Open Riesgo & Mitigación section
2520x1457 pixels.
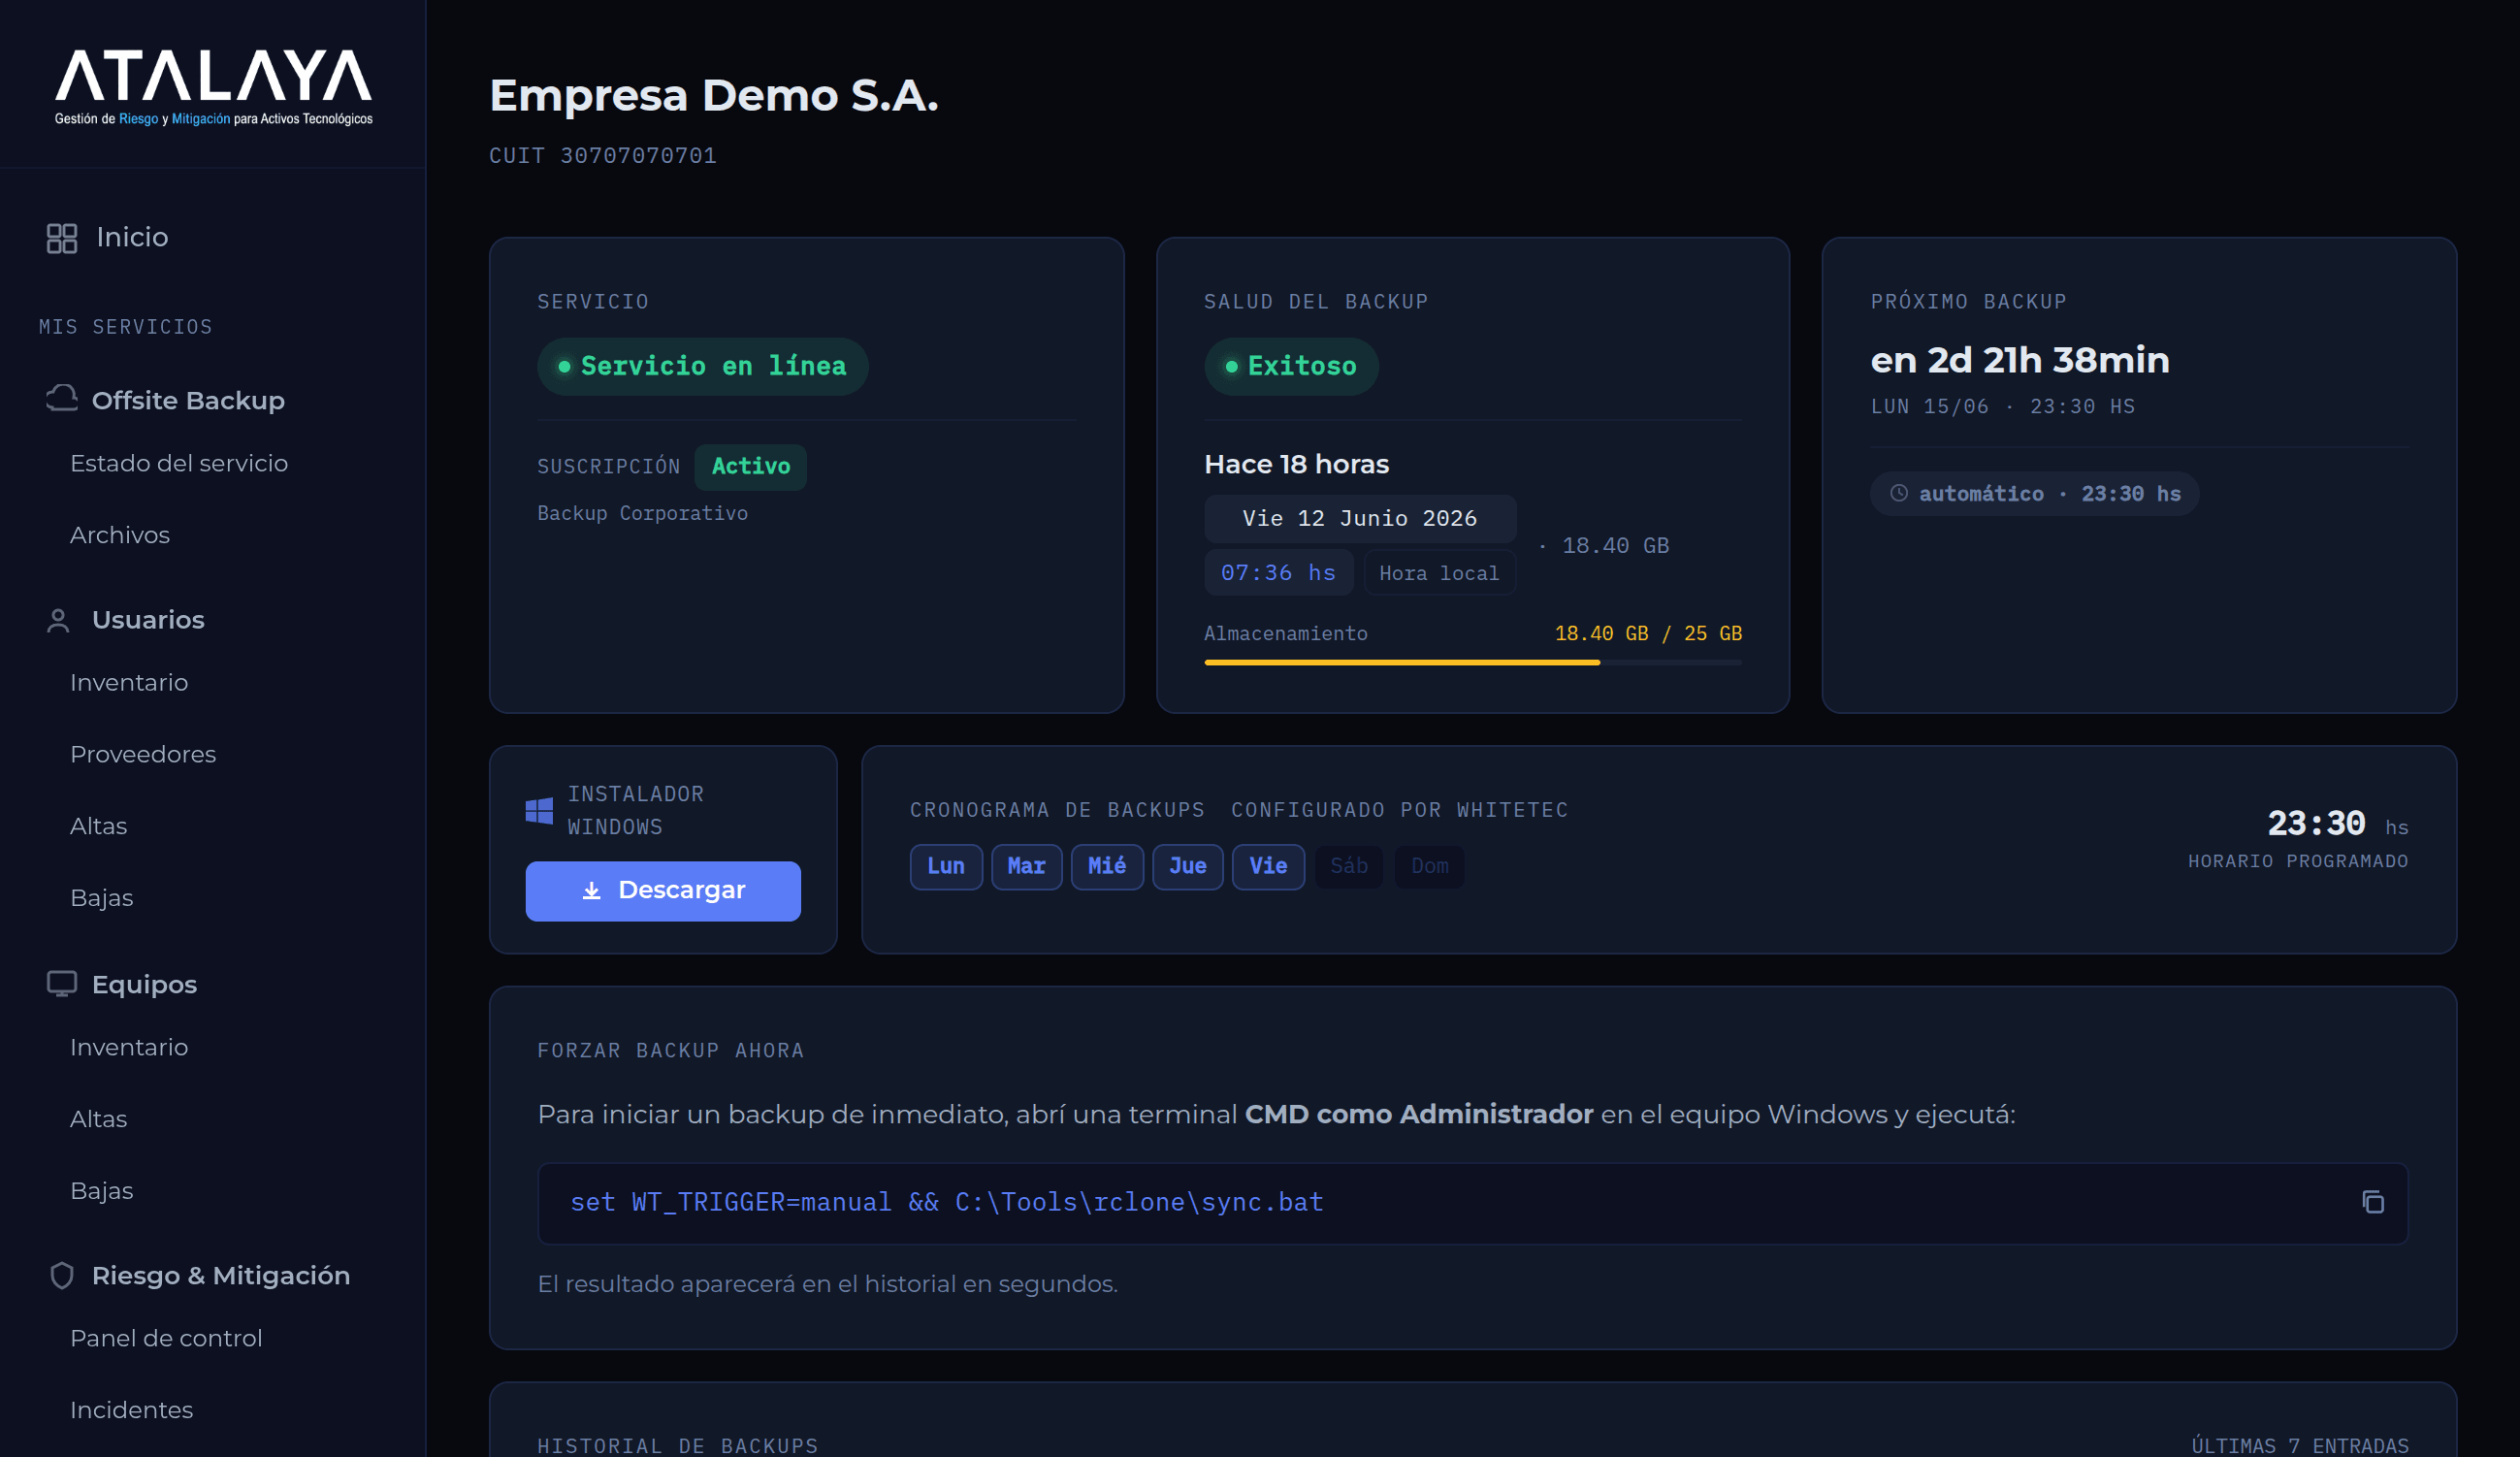[221, 1276]
